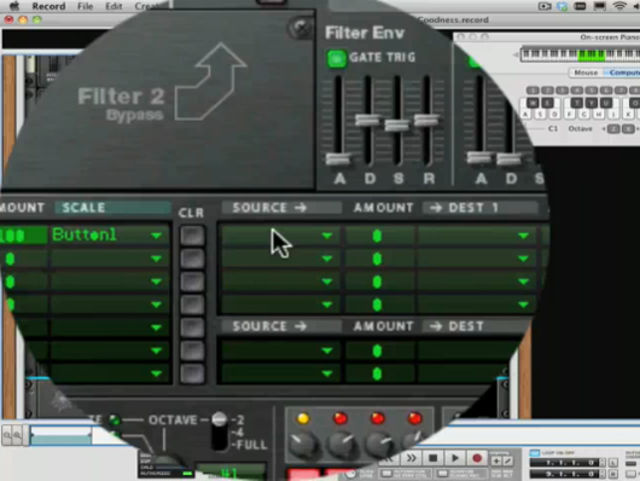The image size is (640, 481).
Task: Click the U key on On-screen Piano
Action: [606, 102]
